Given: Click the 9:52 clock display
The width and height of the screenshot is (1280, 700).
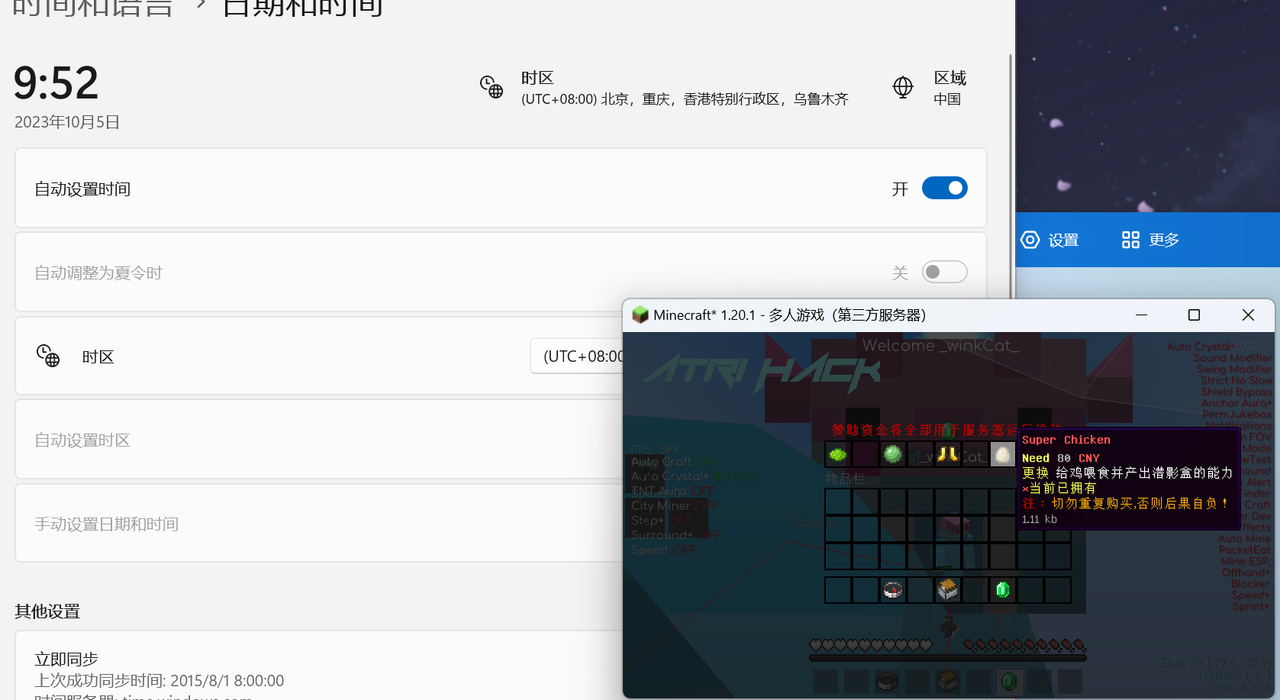Looking at the screenshot, I should pos(56,83).
